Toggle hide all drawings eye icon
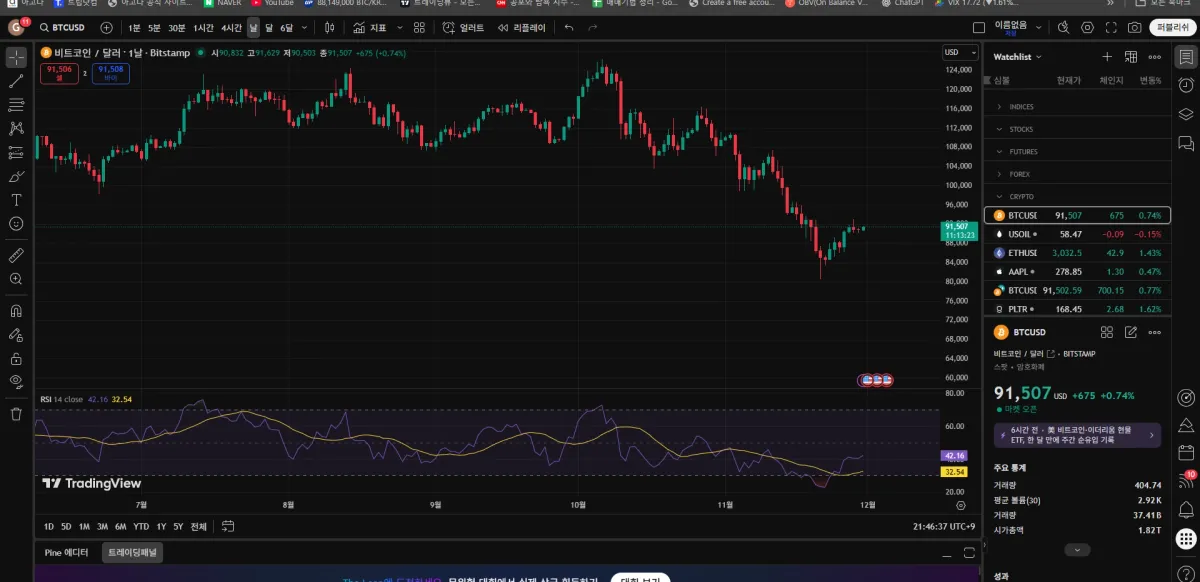Screen dimensions: 1200x582 coord(16,381)
